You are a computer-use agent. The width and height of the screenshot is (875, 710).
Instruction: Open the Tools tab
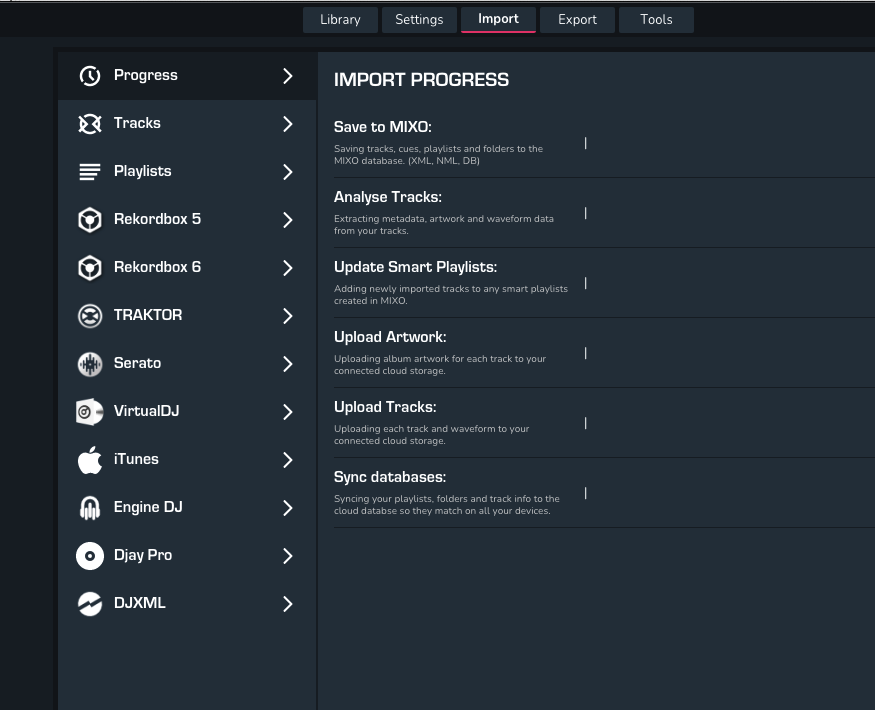coord(656,20)
